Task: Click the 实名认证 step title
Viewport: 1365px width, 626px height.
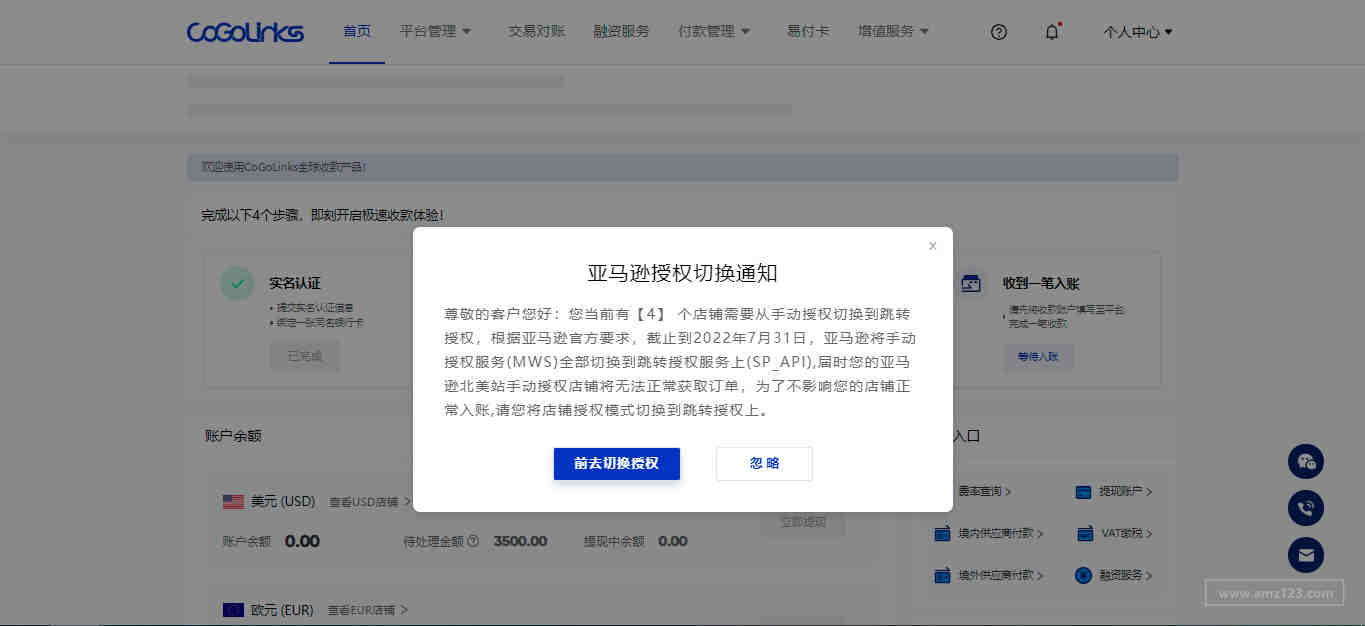Action: [x=295, y=283]
